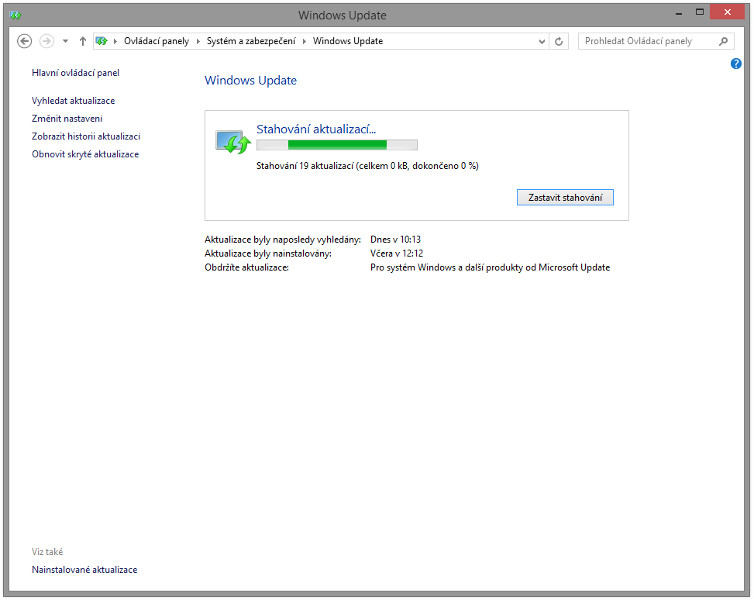Expand chevron after Ovládací panely
This screenshot has width=754, height=600.
click(x=198, y=41)
